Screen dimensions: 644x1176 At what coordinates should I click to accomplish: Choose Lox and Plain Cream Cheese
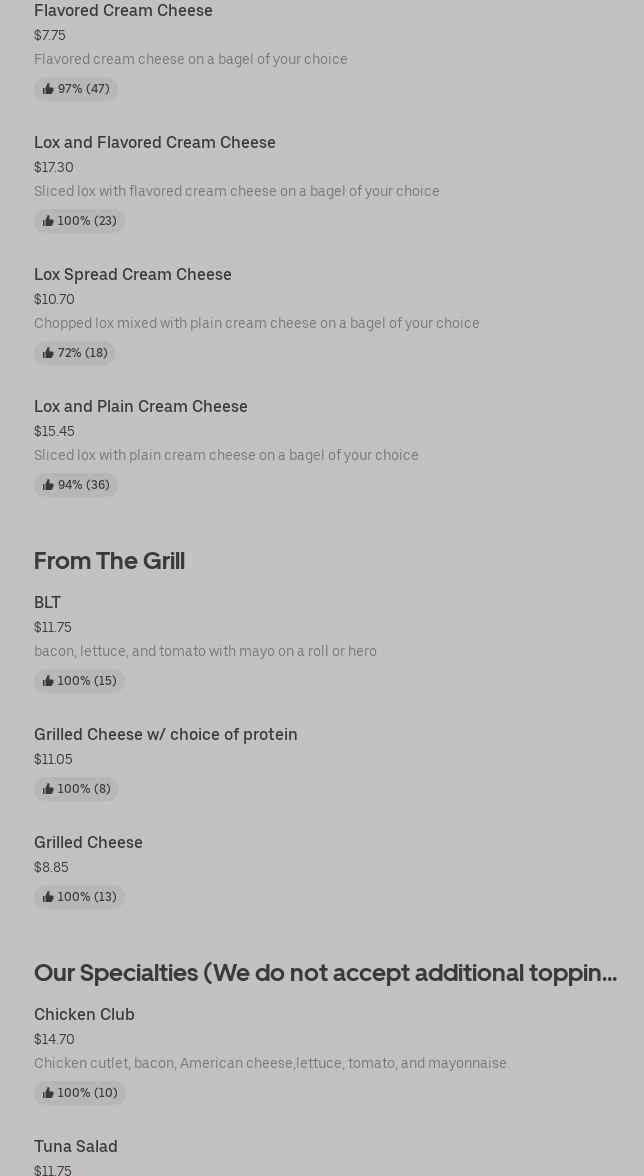coord(141,407)
